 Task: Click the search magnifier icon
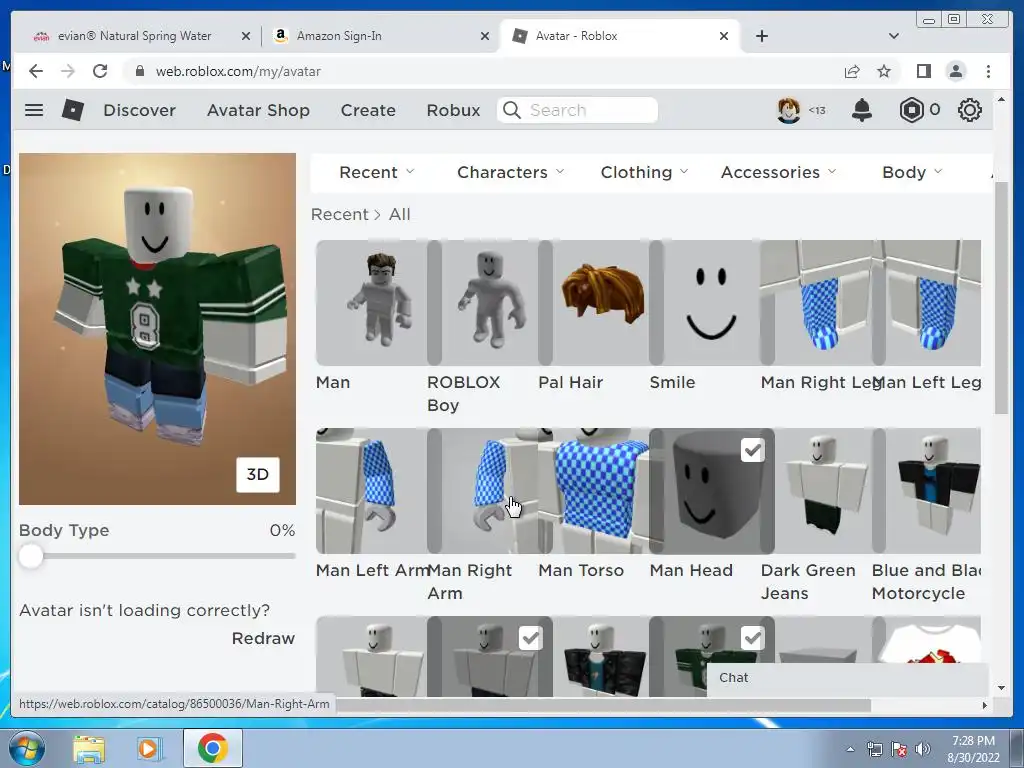coord(512,110)
